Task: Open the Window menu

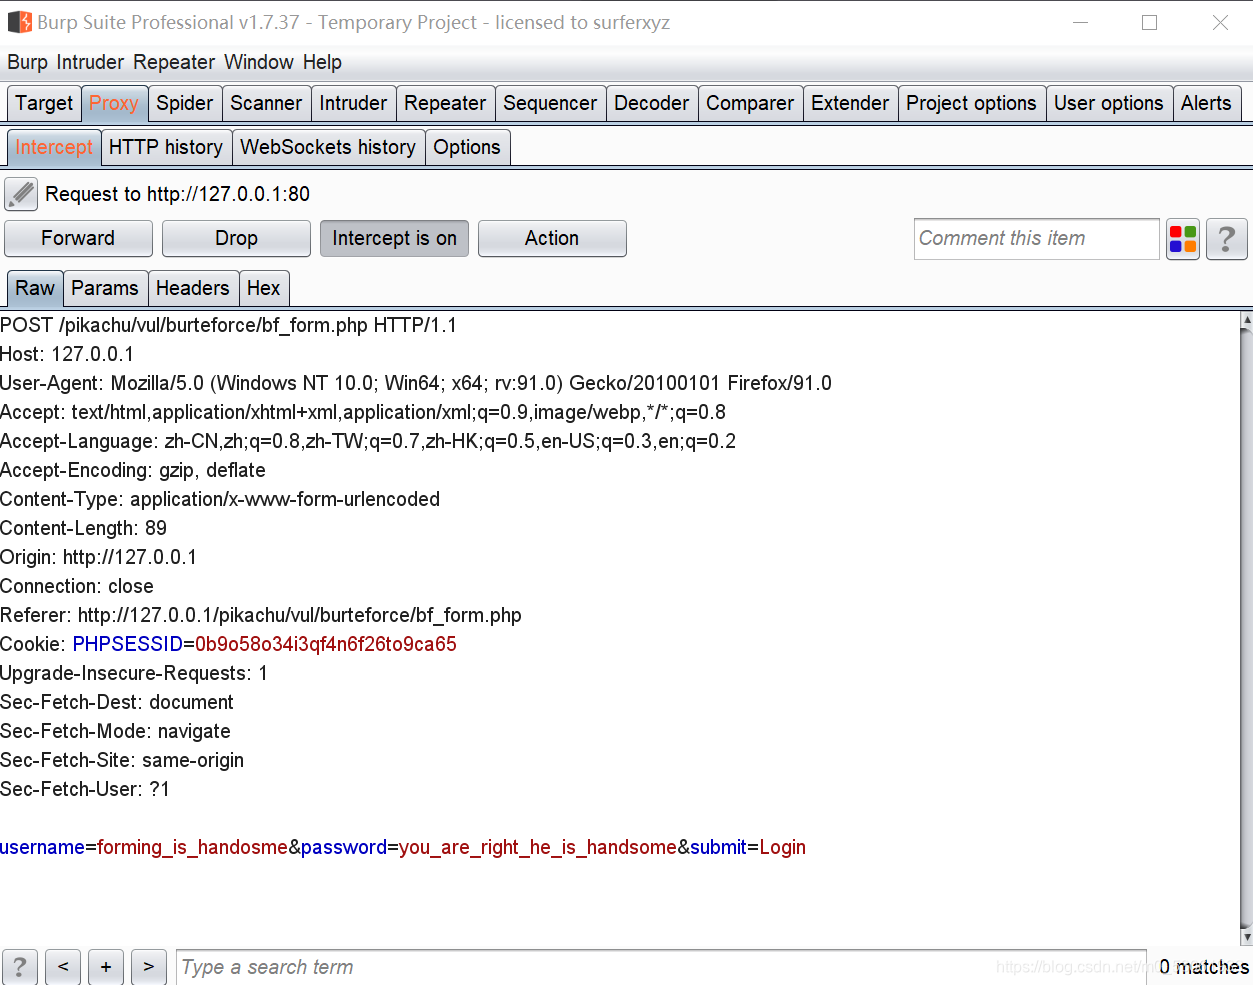Action: (258, 62)
